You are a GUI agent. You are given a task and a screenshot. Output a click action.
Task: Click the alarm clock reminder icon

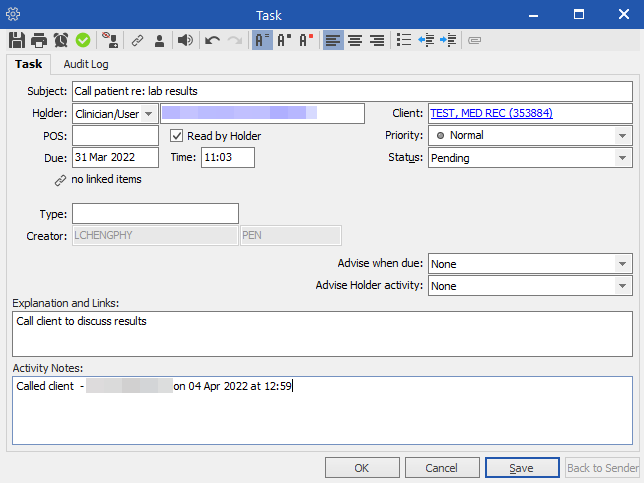click(x=61, y=40)
